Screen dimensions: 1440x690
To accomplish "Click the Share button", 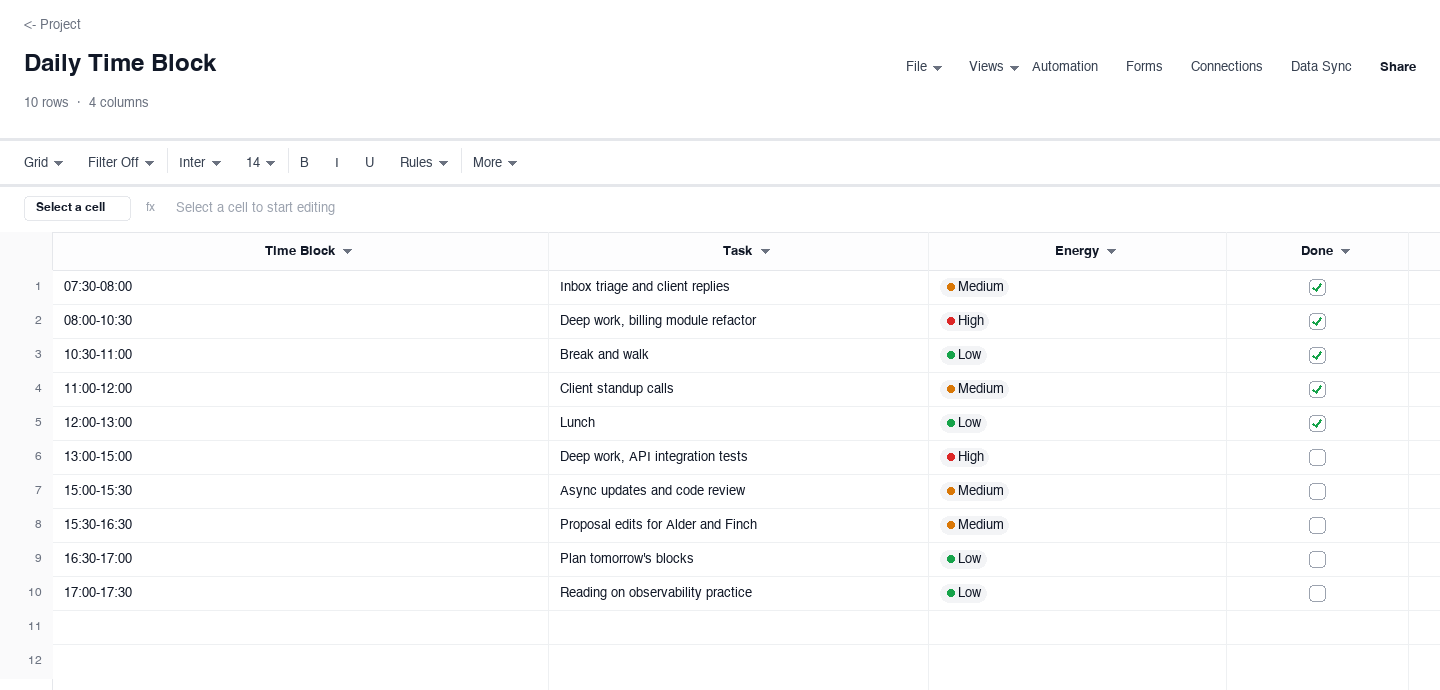I will (1398, 67).
